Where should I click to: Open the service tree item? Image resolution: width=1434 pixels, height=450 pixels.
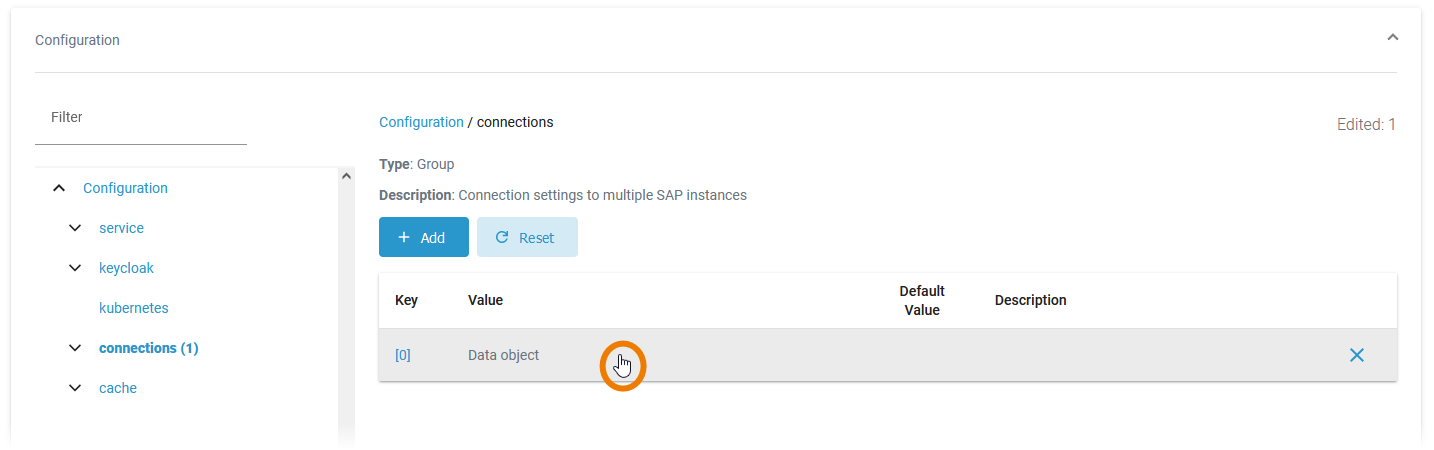(x=121, y=228)
